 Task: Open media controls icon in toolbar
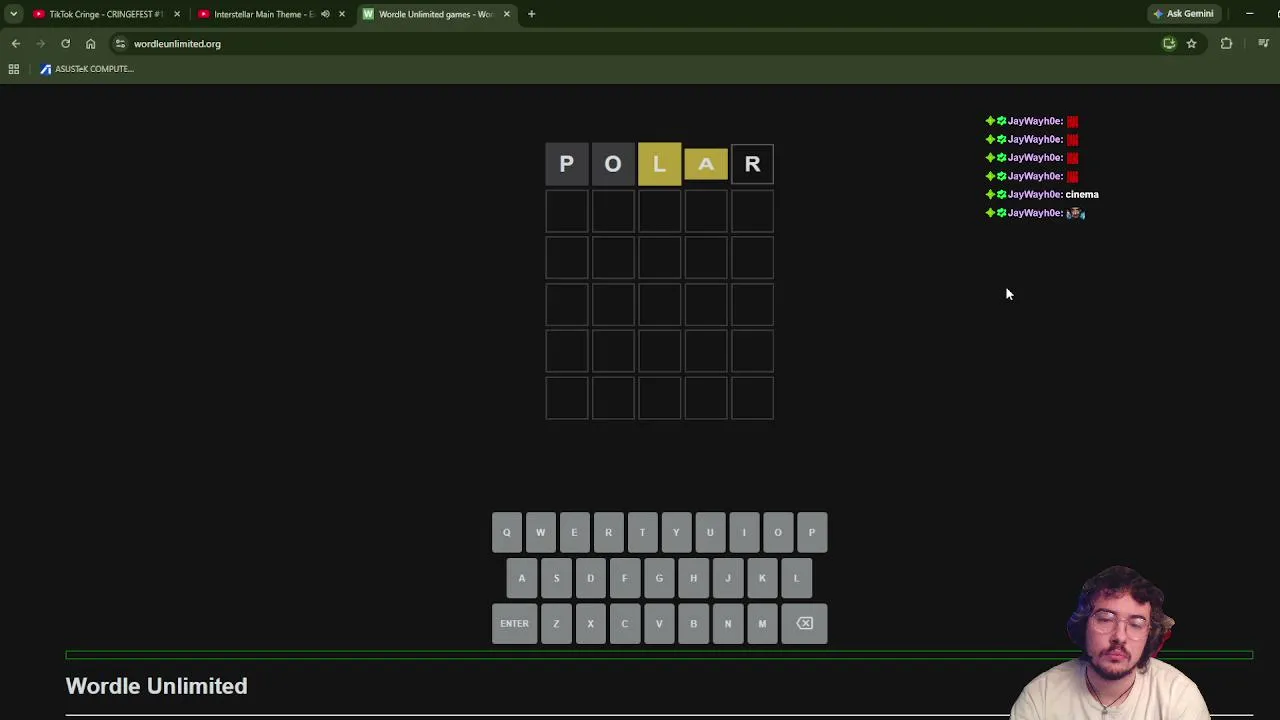(x=1263, y=43)
